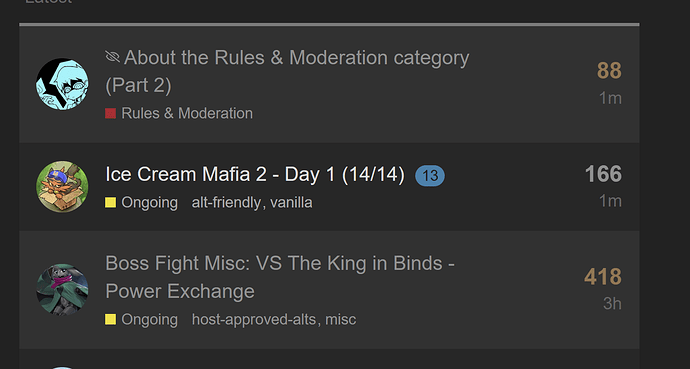Go to the Rules & Moderation category

pos(187,113)
